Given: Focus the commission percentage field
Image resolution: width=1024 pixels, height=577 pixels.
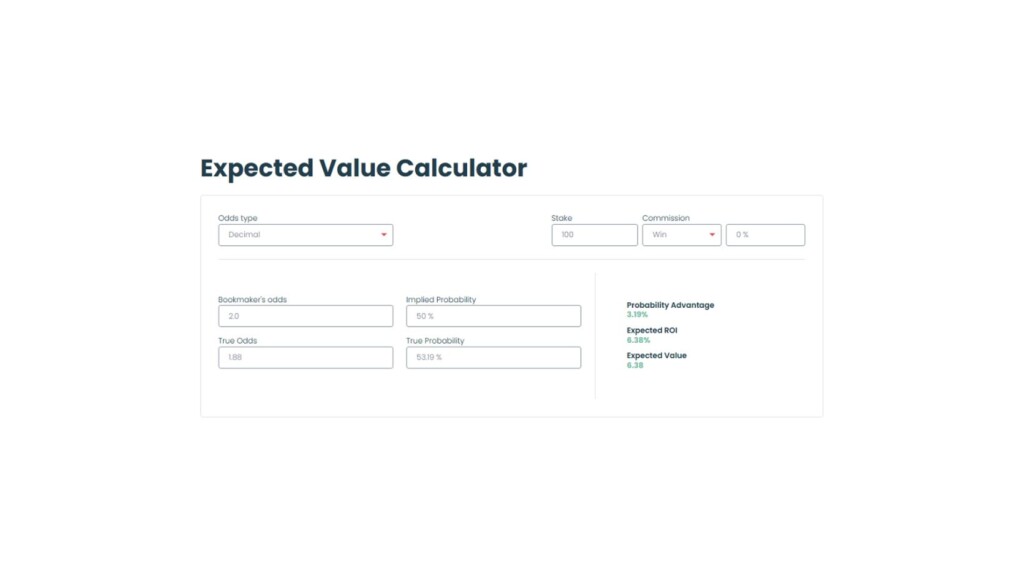Looking at the screenshot, I should (x=765, y=235).
